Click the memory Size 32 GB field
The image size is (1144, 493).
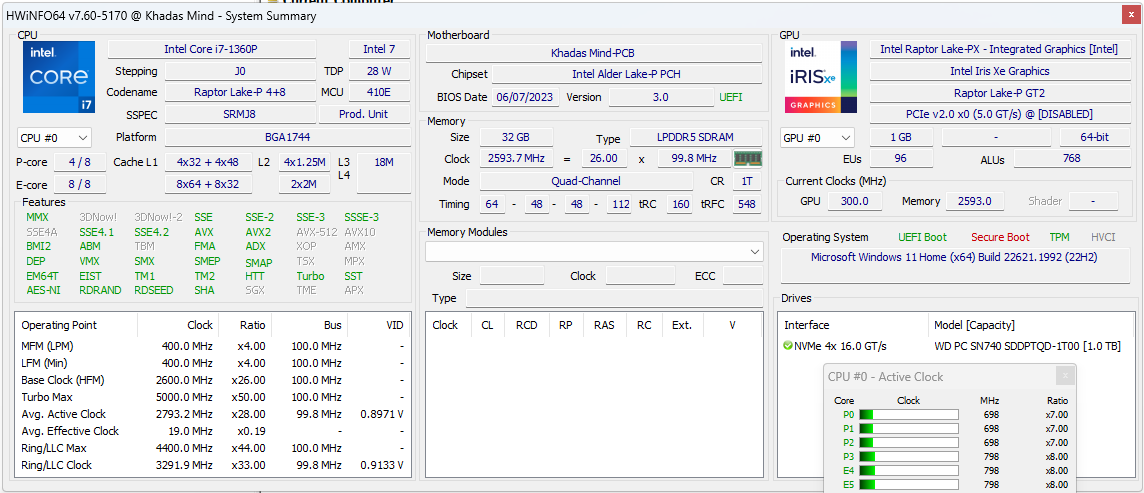[516, 137]
